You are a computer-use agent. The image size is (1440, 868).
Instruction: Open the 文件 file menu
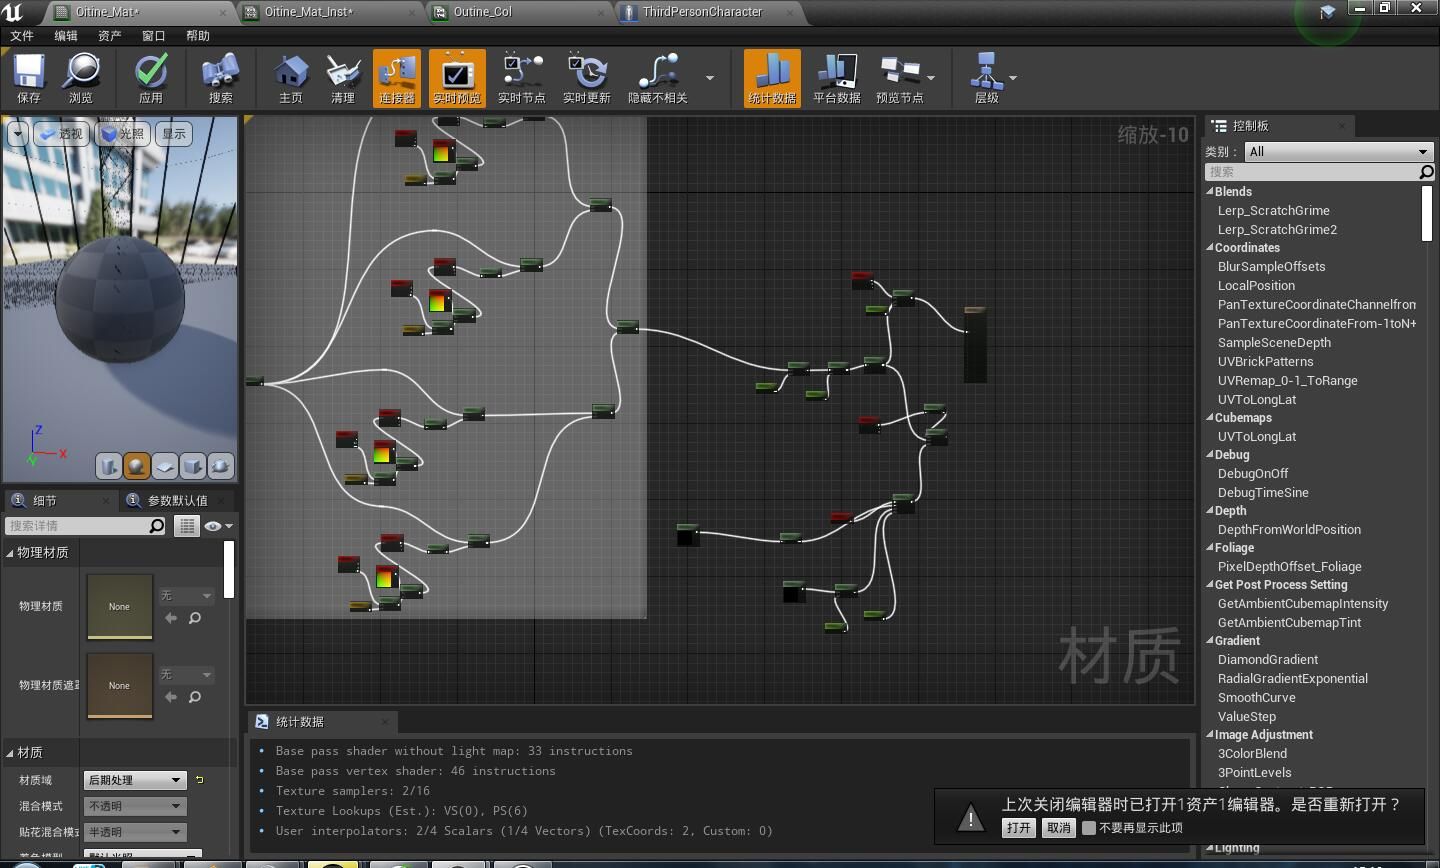[22, 35]
